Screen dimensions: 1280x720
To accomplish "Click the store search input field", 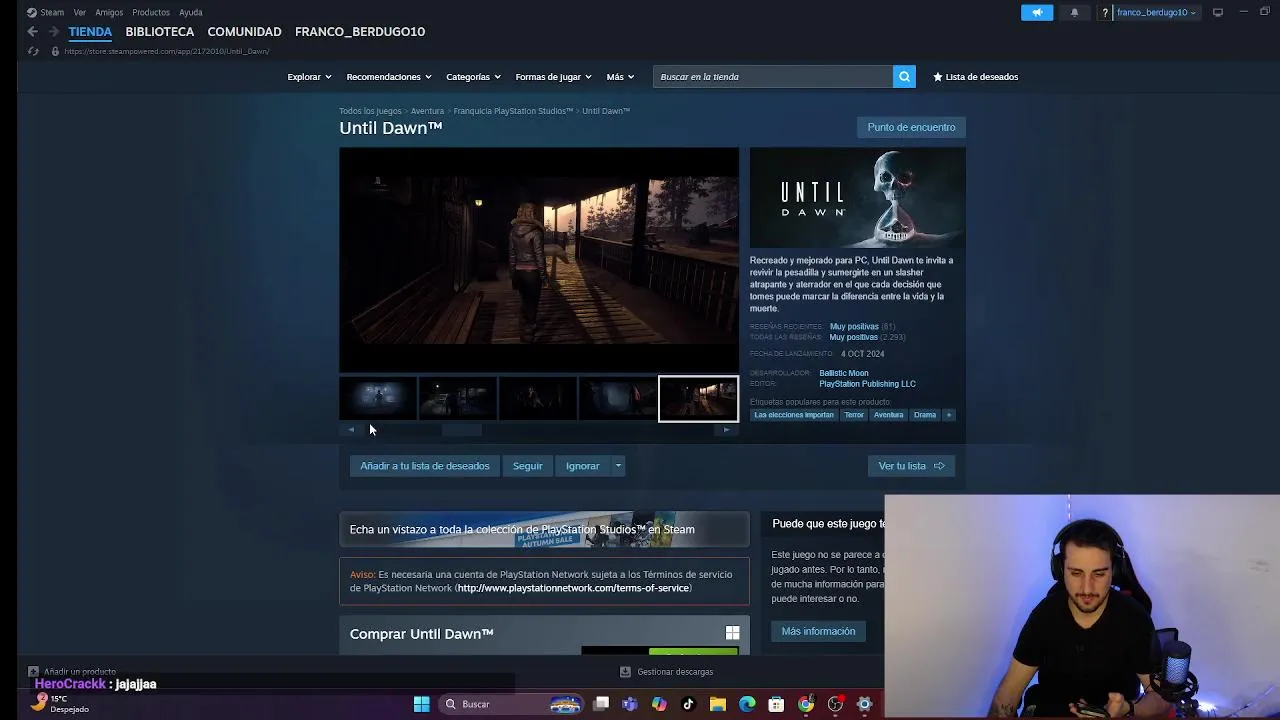I will [773, 77].
